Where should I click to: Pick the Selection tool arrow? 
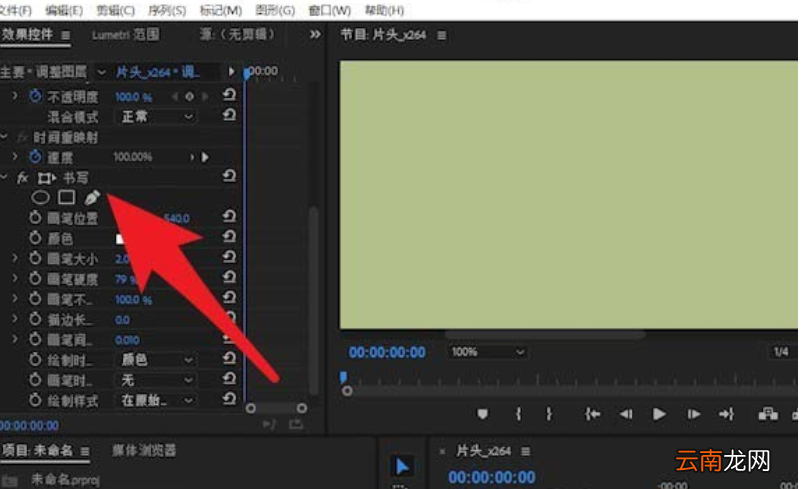[x=402, y=466]
